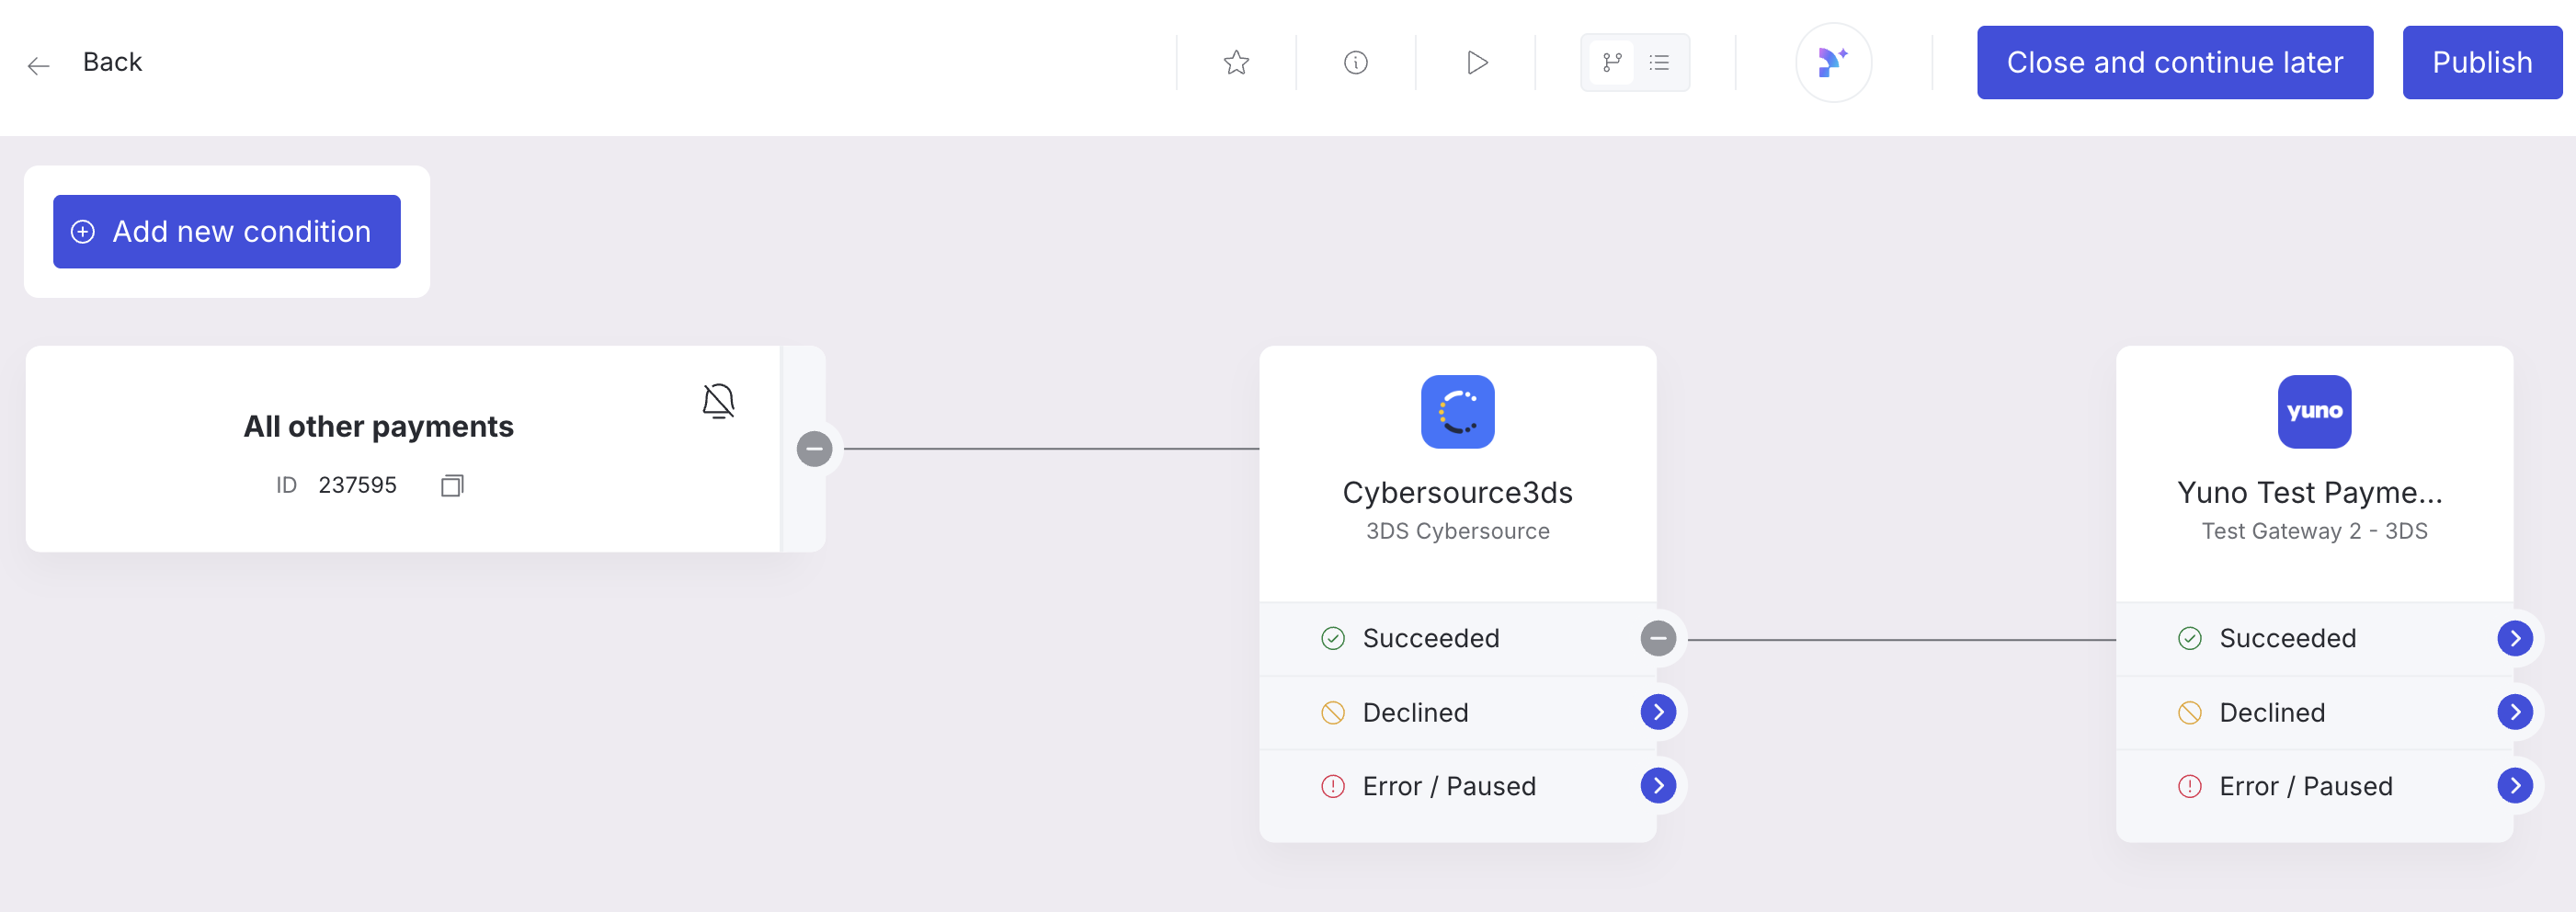Viewport: 2576px width, 912px height.
Task: Click the Cybersource3ds logo icon
Action: point(1457,411)
